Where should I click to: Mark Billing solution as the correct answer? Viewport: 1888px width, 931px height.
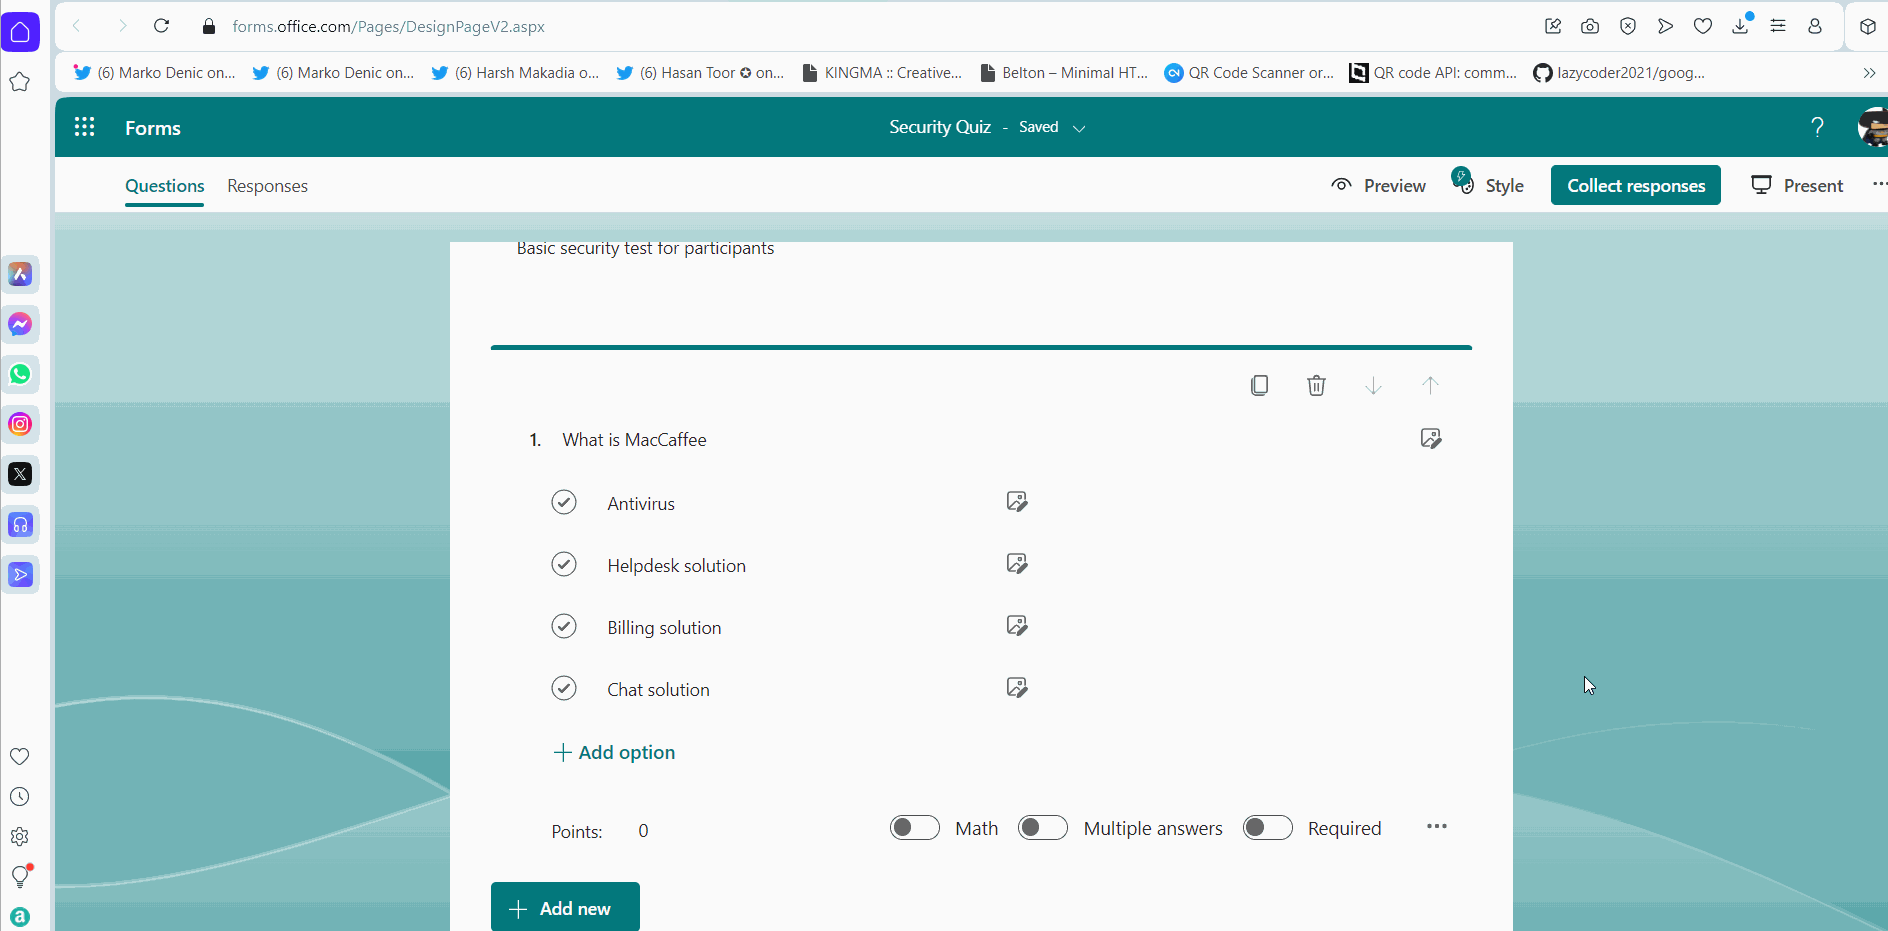coord(564,626)
